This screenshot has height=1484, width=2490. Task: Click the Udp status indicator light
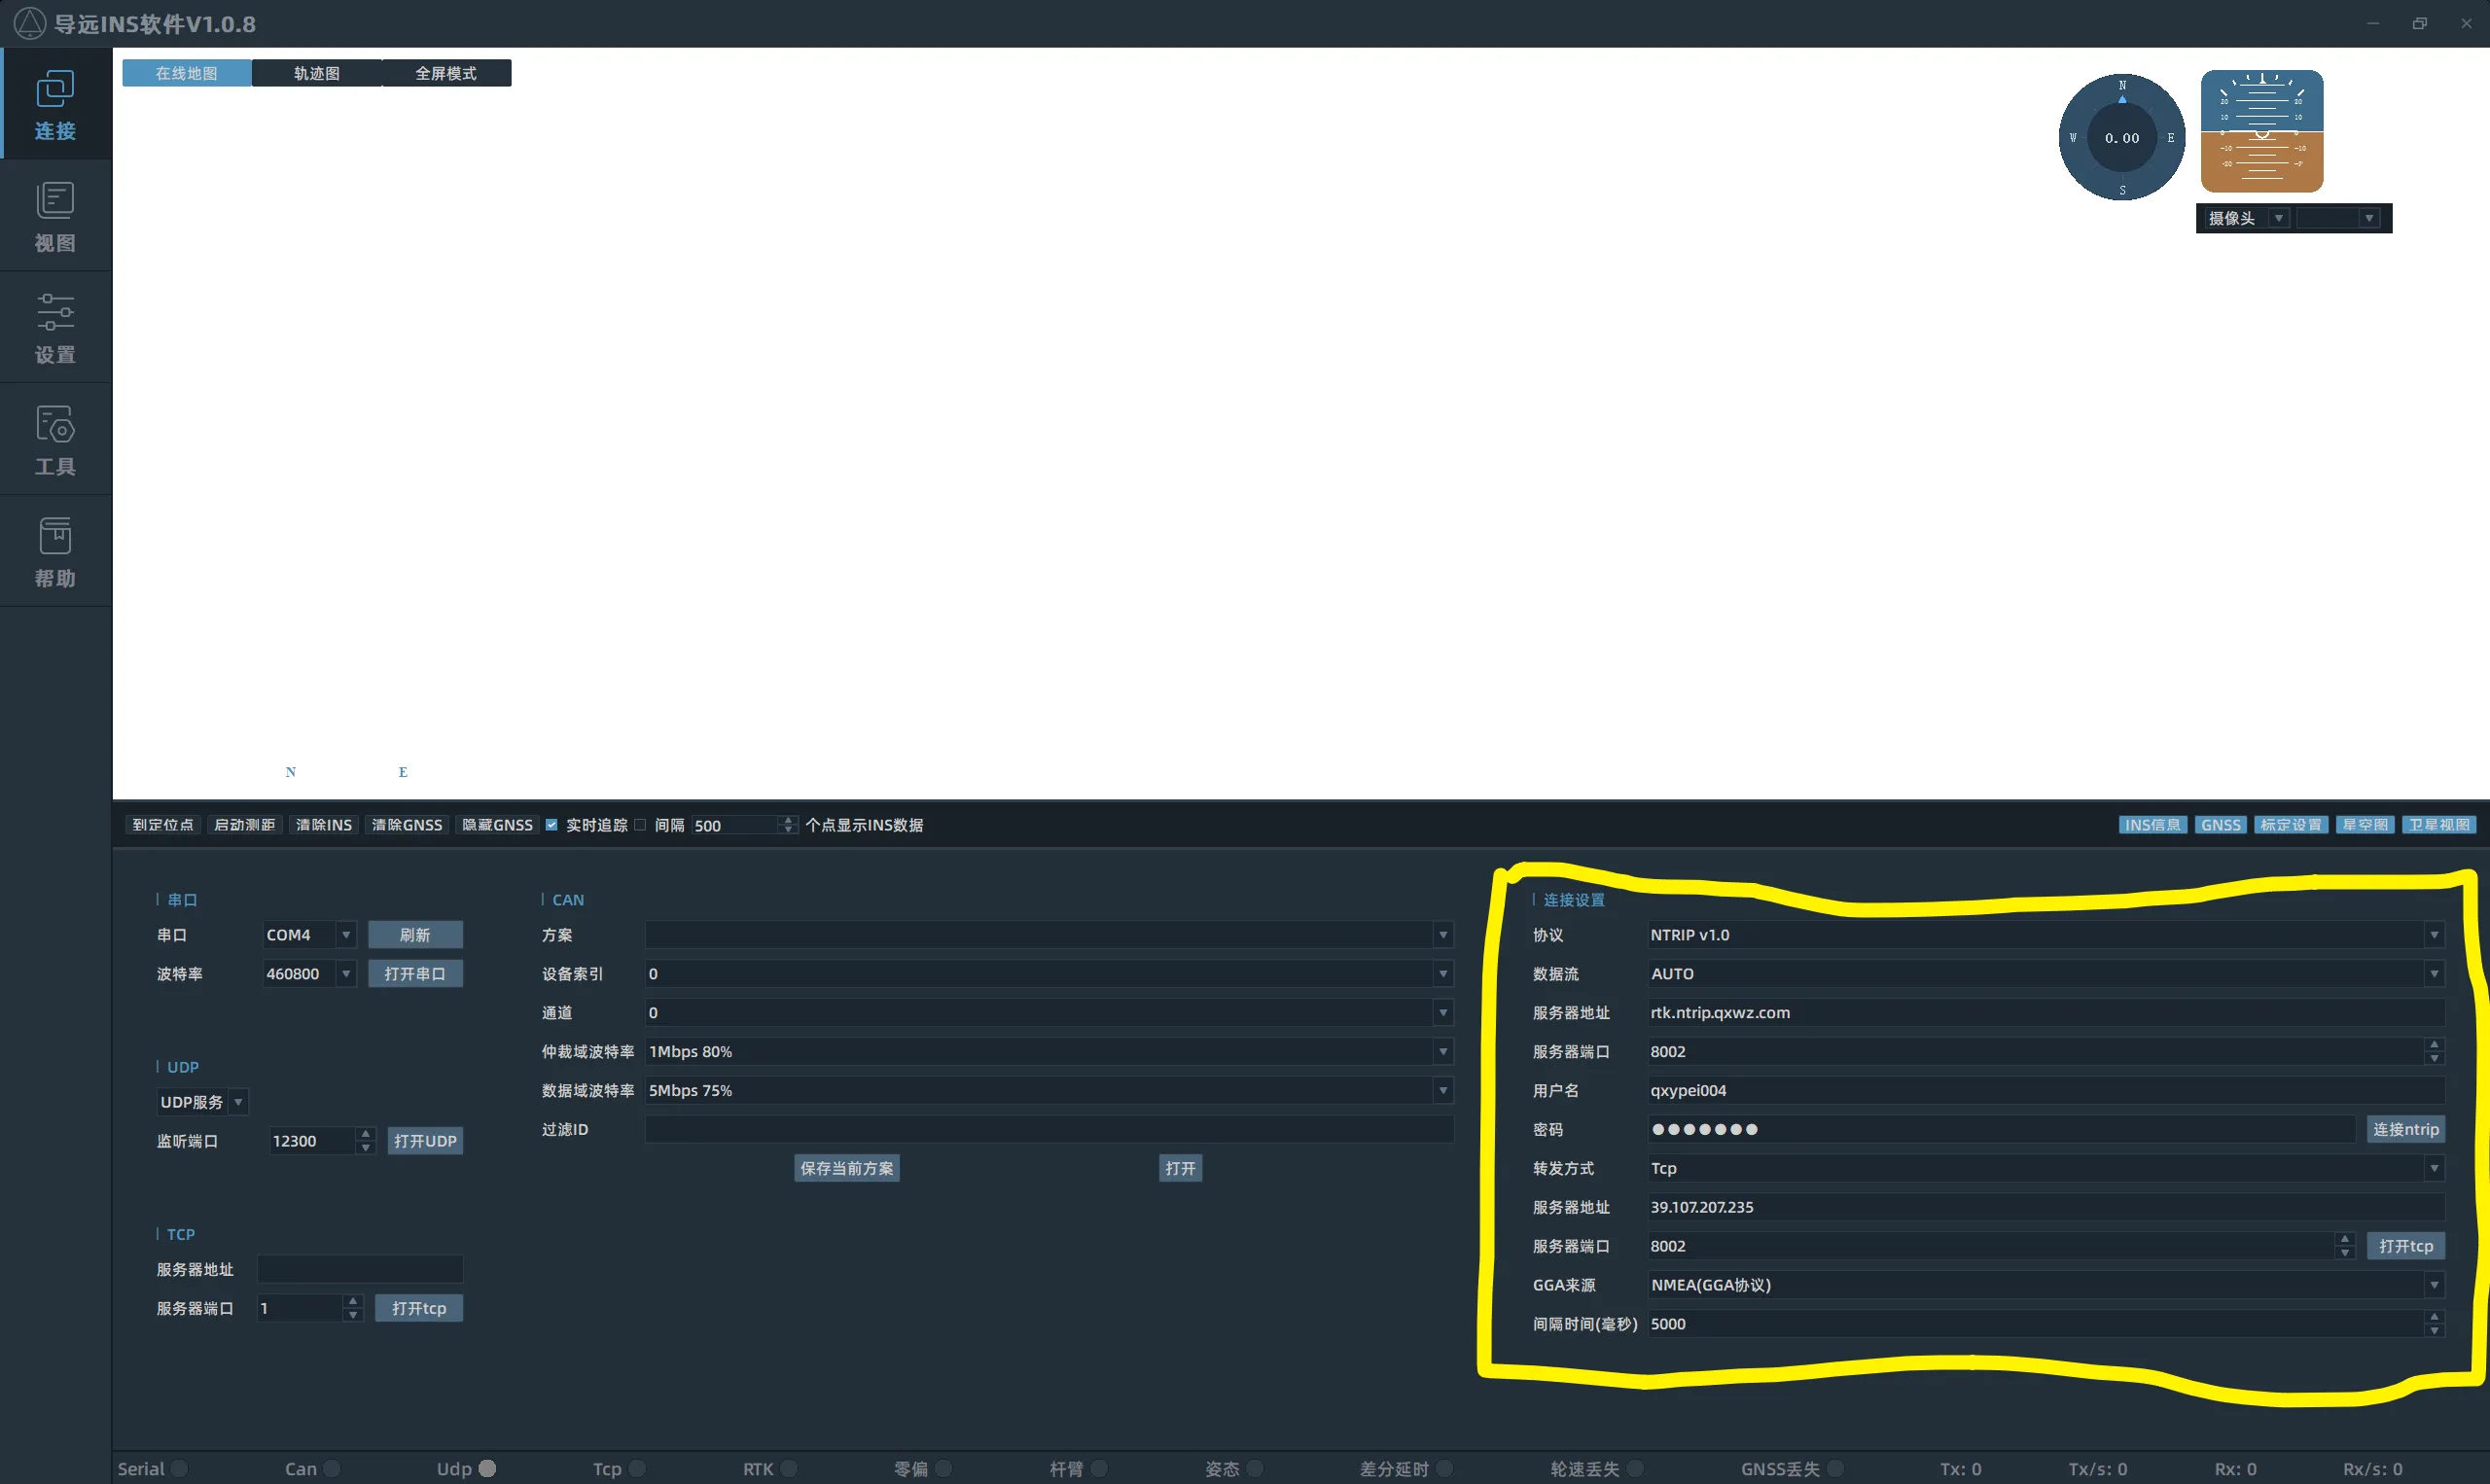click(487, 1468)
